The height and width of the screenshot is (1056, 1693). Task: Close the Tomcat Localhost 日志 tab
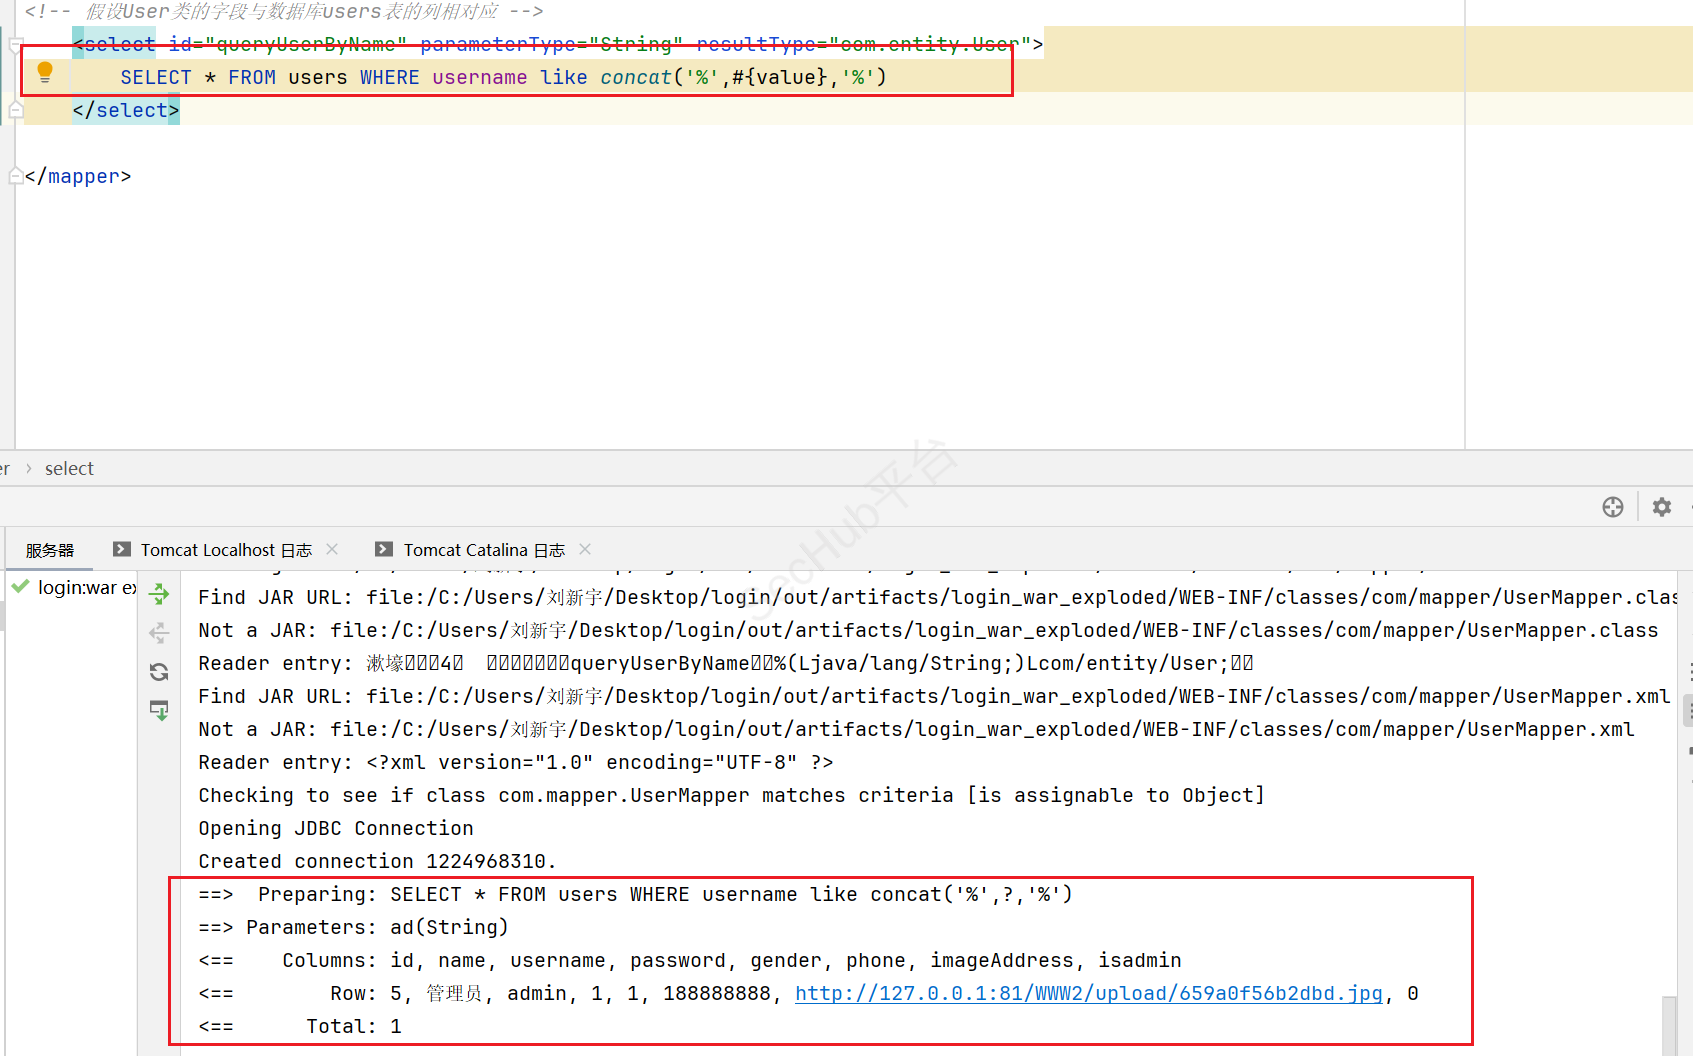pyautogui.click(x=332, y=549)
